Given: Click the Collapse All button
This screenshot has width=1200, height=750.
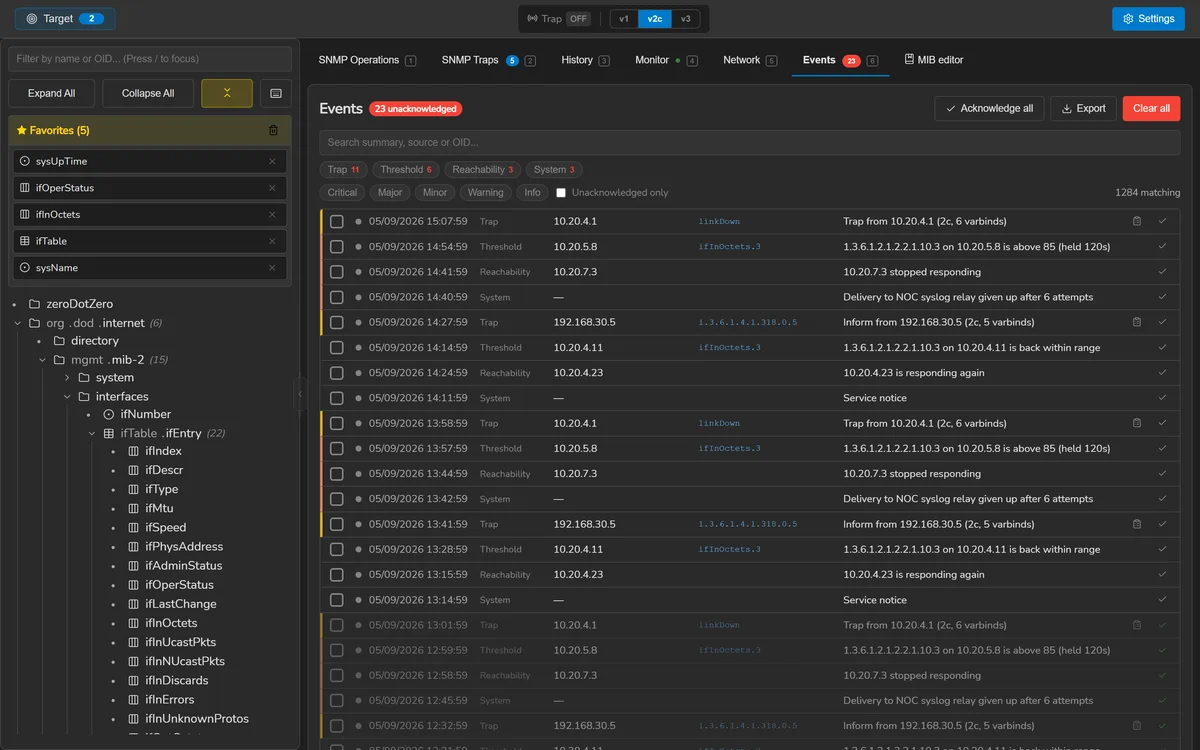Looking at the screenshot, I should 148,93.
